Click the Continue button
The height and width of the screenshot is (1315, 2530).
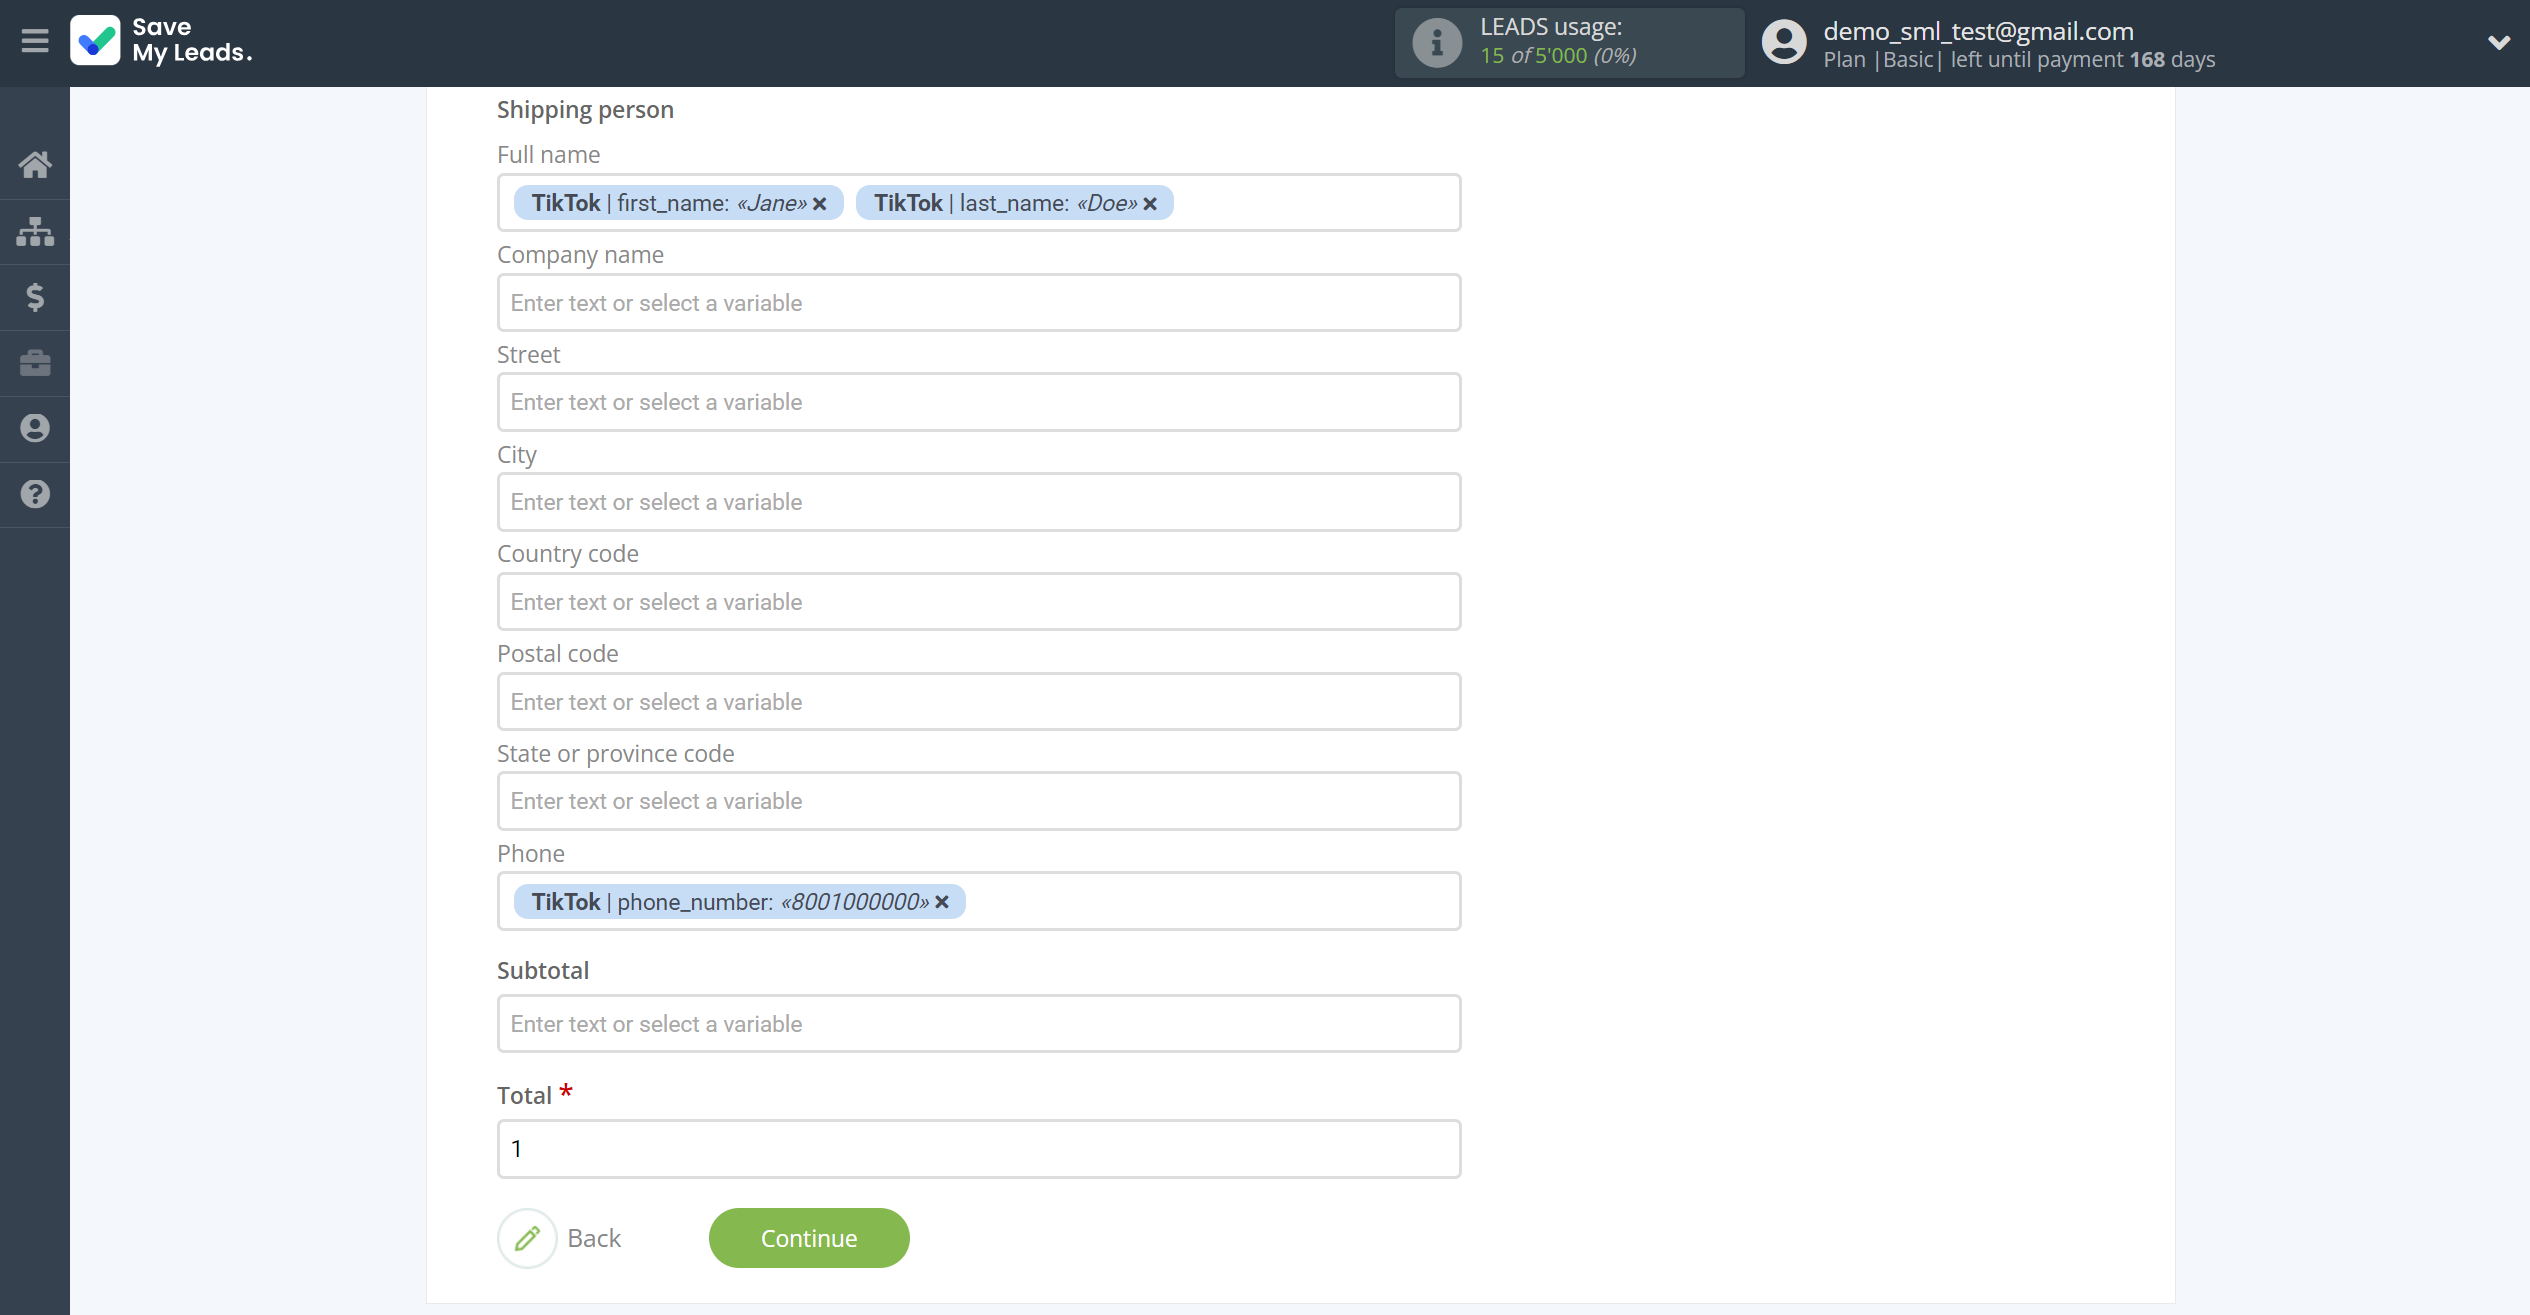tap(809, 1238)
